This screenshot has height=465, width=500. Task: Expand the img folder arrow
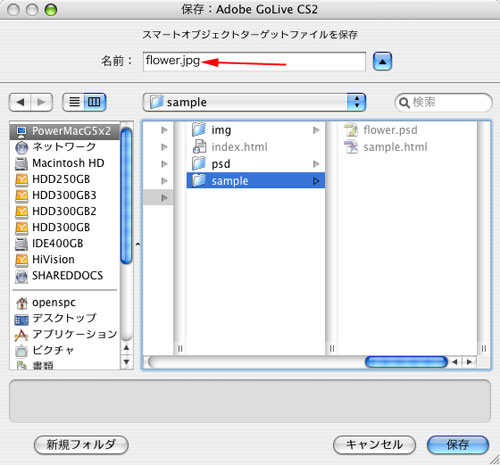[316, 130]
